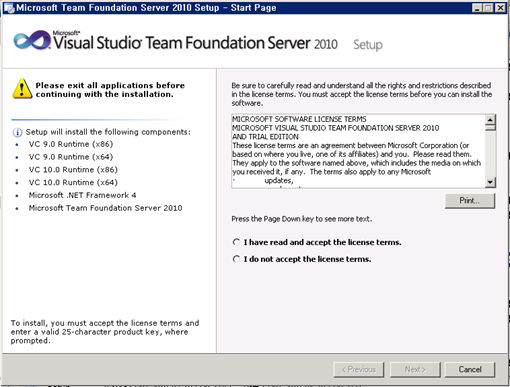Screen dimensions: 510x387
Task: Click the Visual Studio infinity logo
Action: [x=32, y=41]
